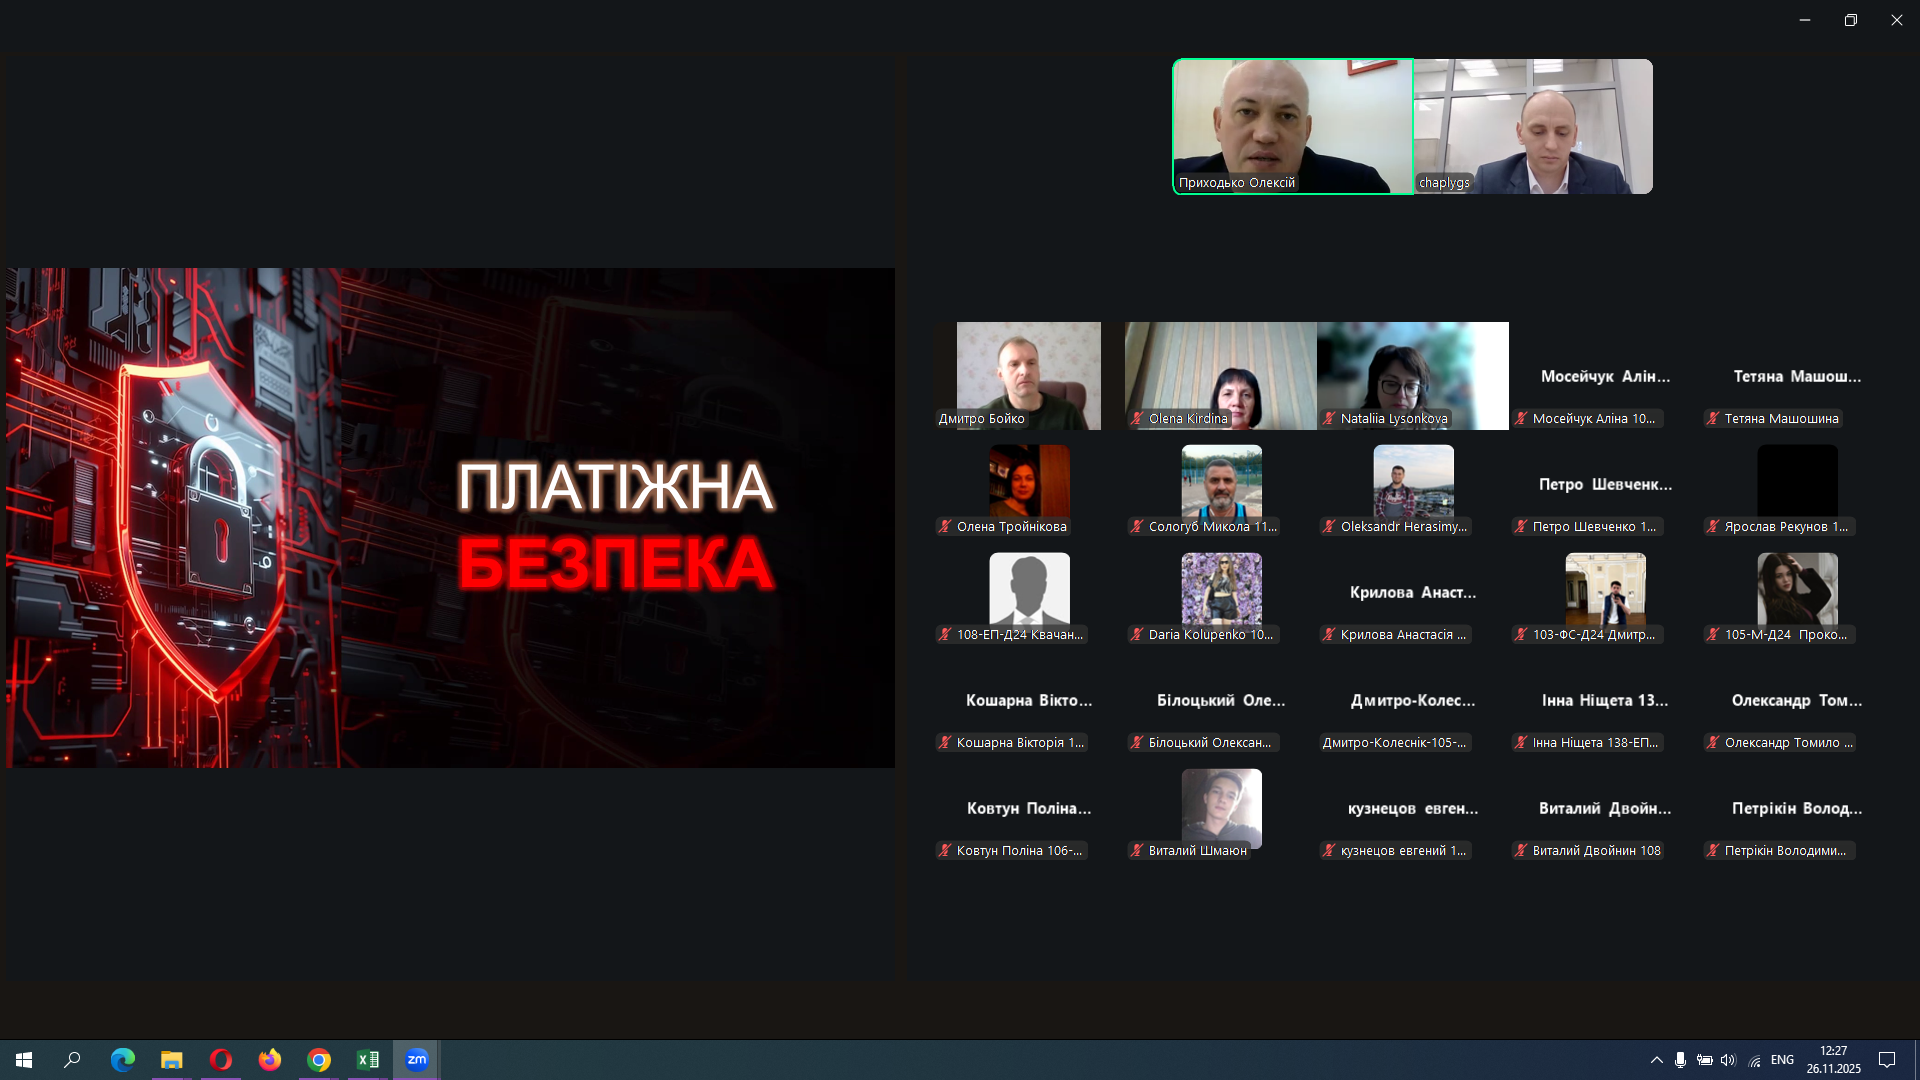Expand hidden system tray icons chevron
1920x1080 pixels.
point(1657,1060)
